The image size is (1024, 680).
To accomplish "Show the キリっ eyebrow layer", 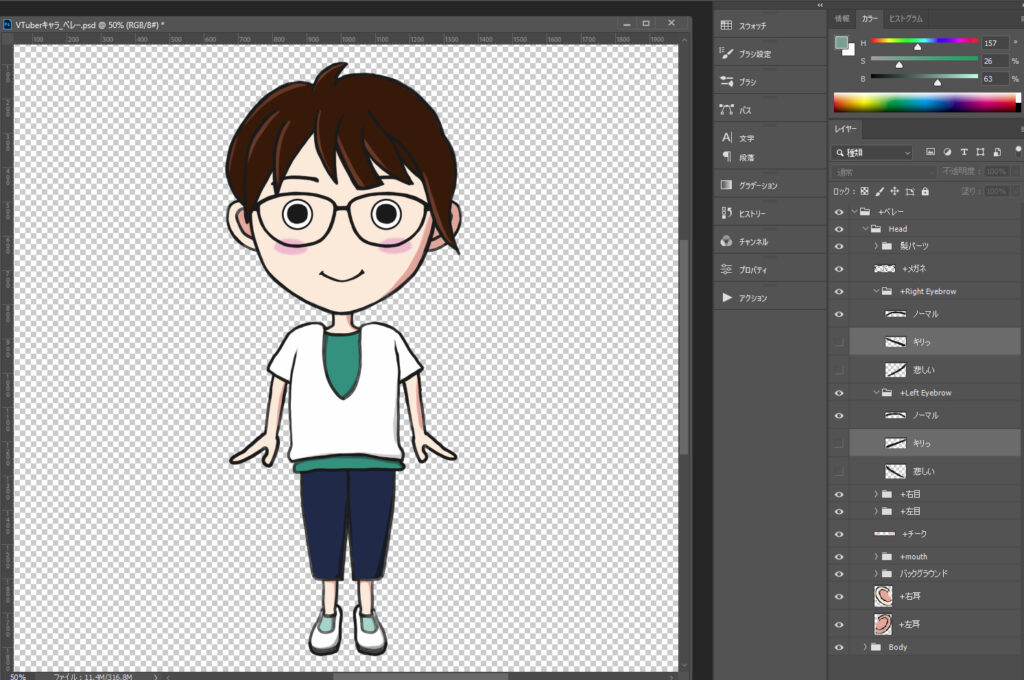I will [839, 341].
